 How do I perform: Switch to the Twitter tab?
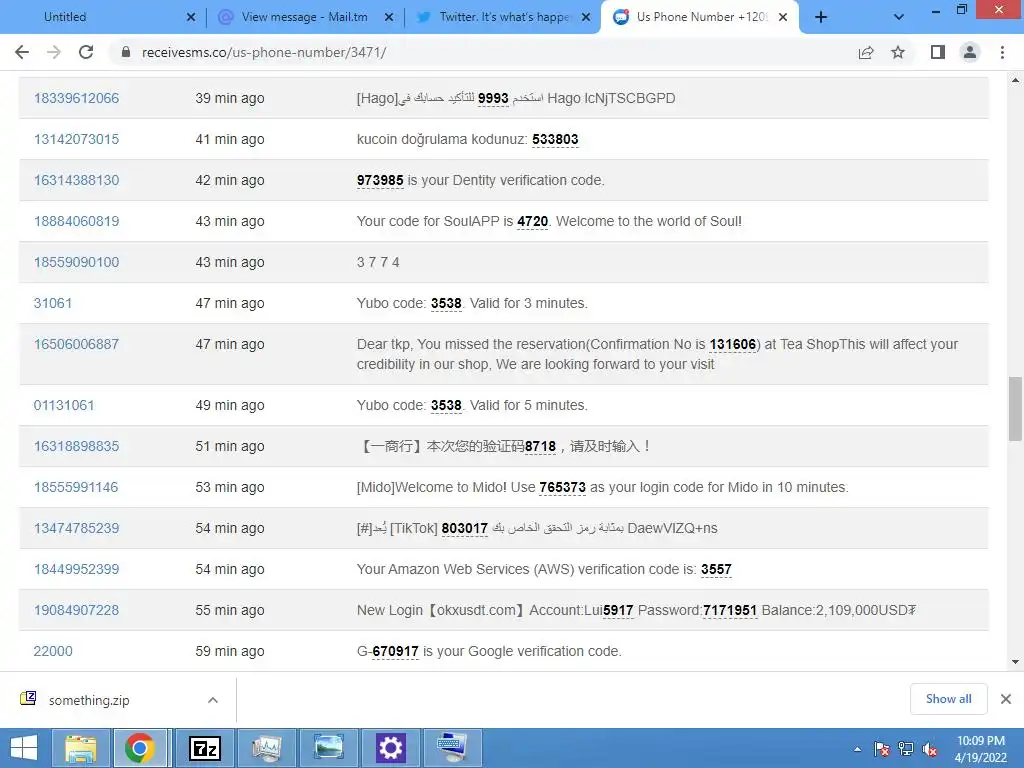pos(504,17)
